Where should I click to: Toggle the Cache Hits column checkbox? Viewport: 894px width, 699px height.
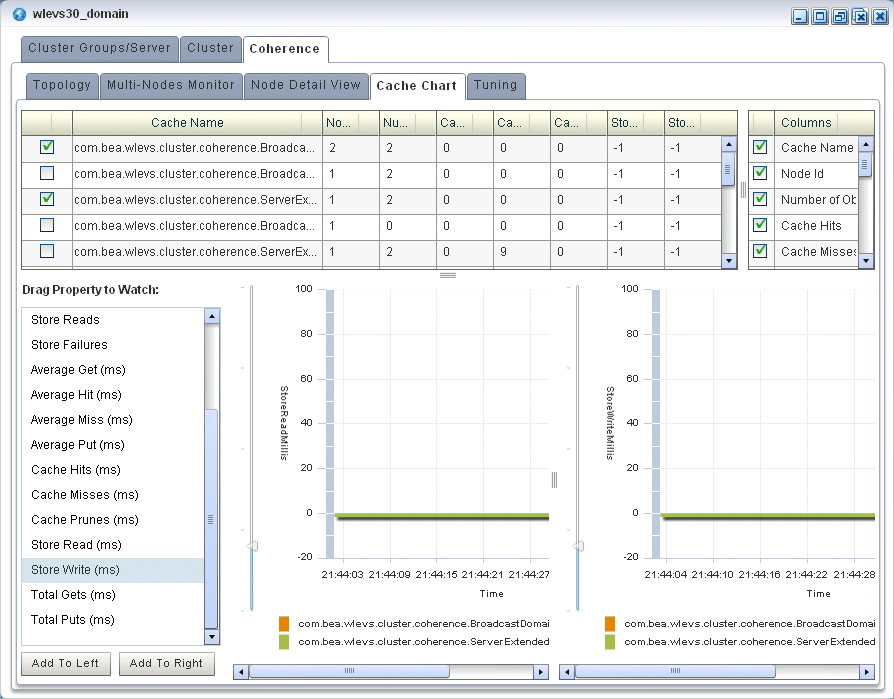coord(760,225)
